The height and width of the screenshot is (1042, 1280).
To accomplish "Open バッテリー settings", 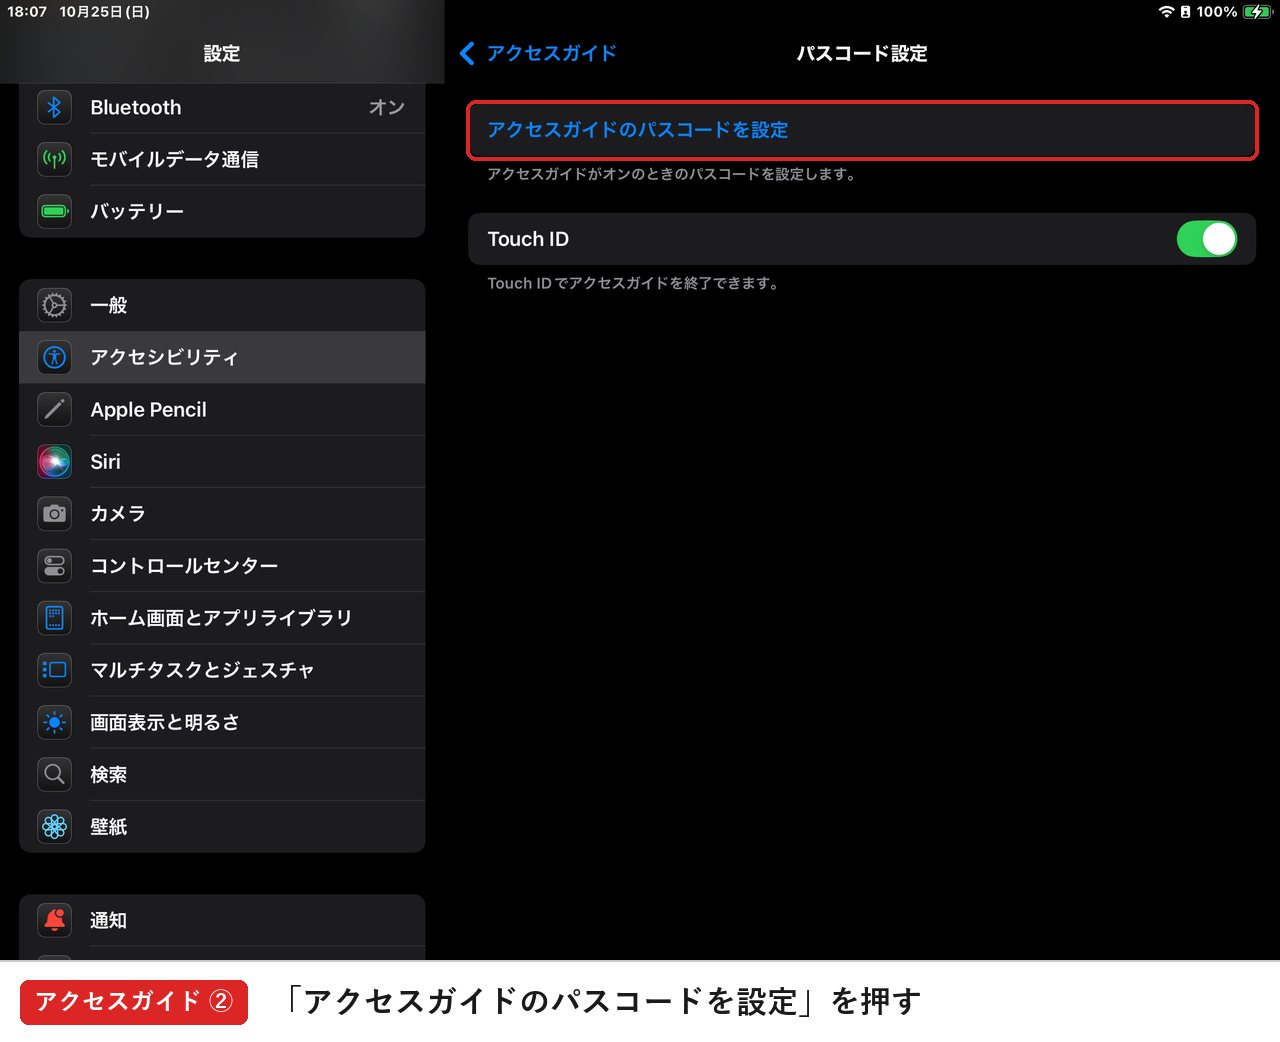I will pos(222,211).
